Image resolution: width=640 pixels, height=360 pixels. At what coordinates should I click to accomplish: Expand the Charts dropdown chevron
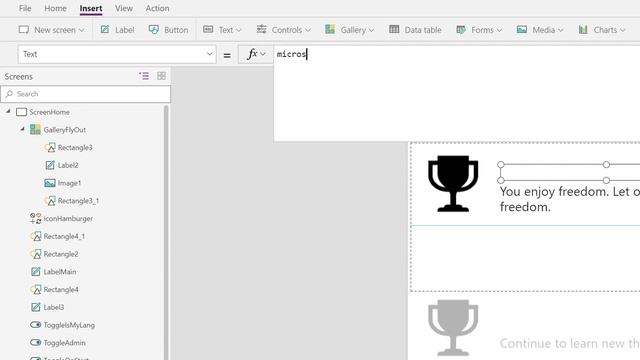[622, 30]
